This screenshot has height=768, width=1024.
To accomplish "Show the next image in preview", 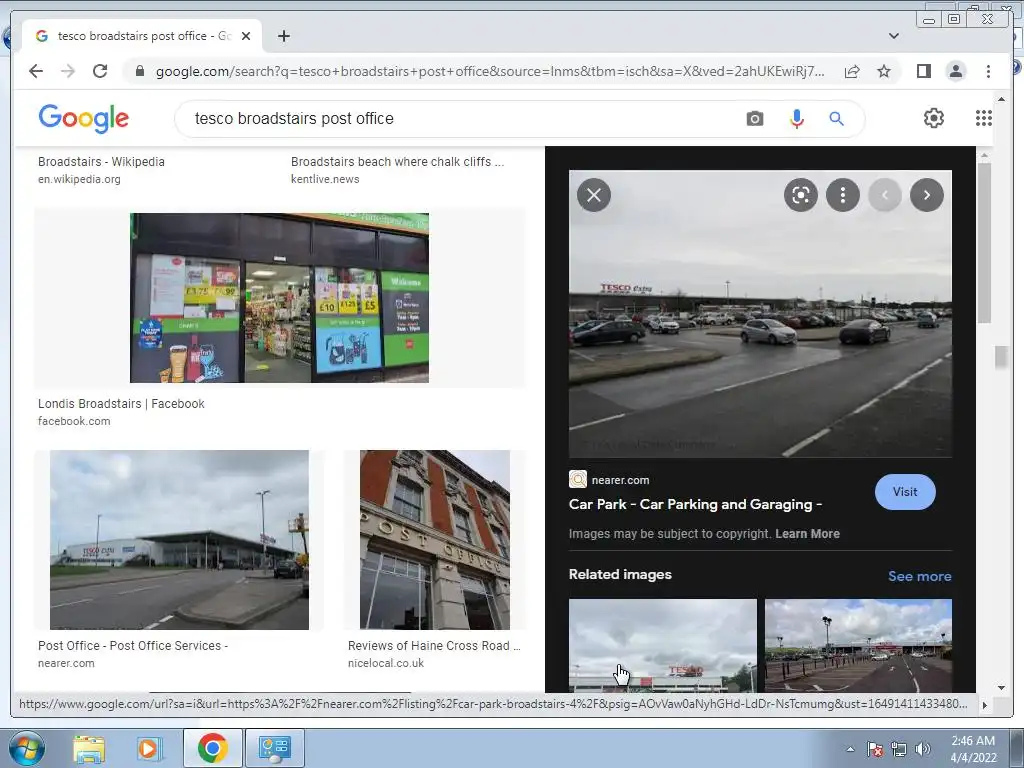I will tap(926, 195).
